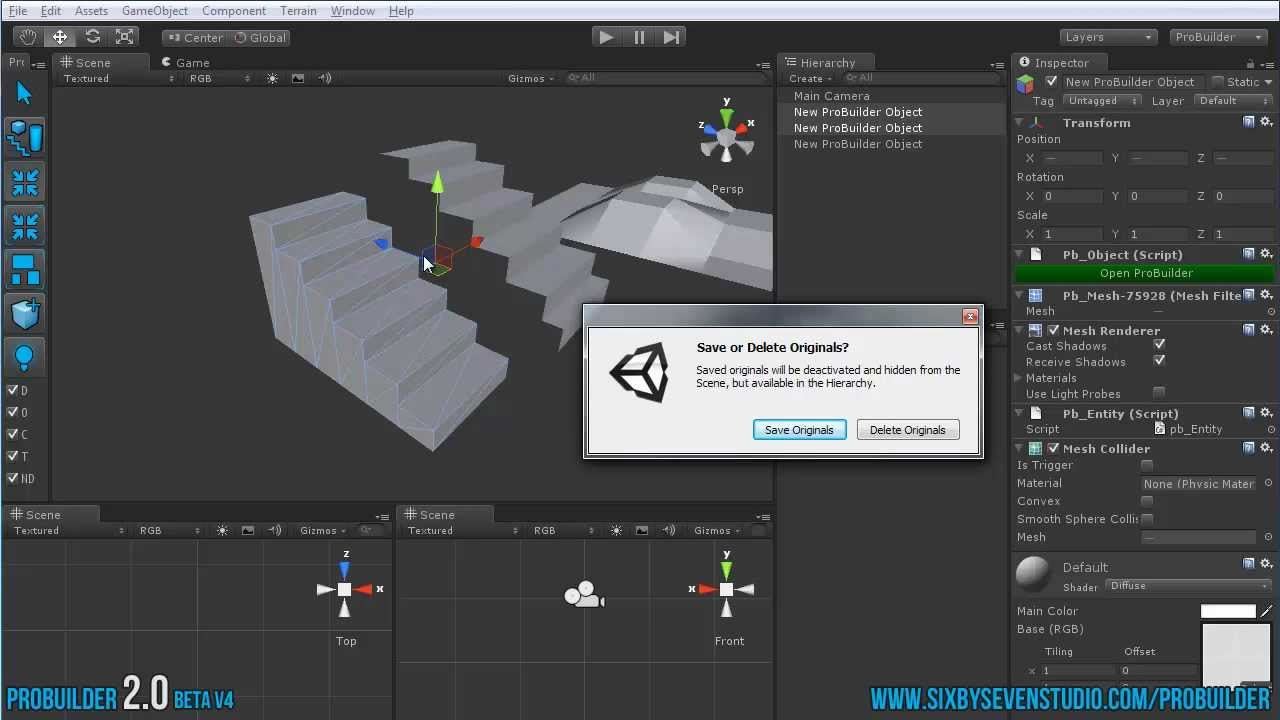Open Mesh Renderer gear settings

(1266, 330)
